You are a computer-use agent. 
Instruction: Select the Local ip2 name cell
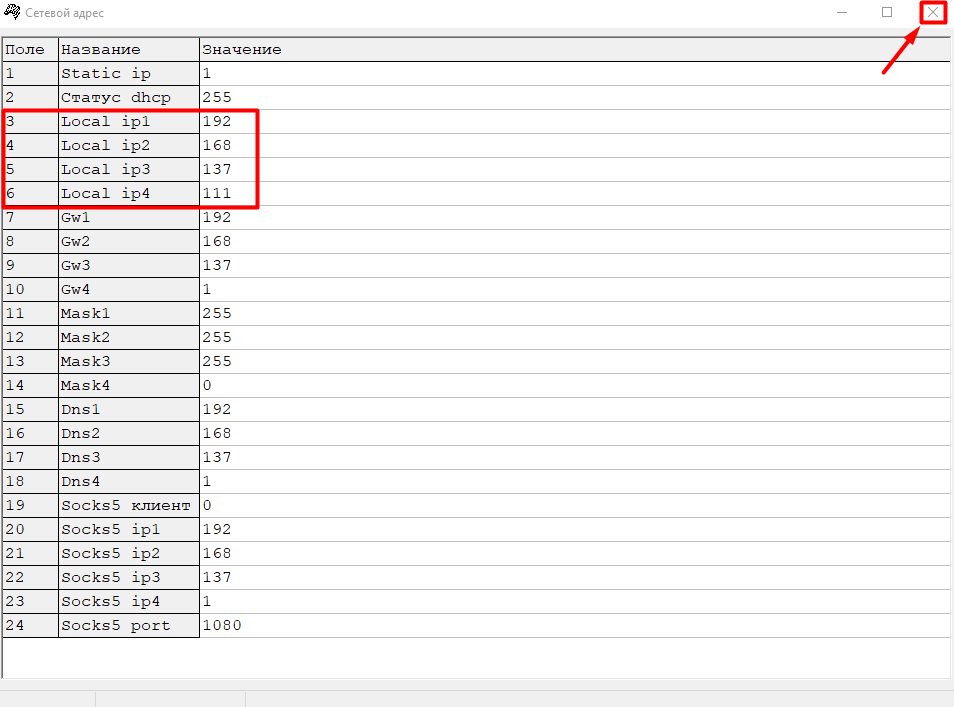coord(129,145)
